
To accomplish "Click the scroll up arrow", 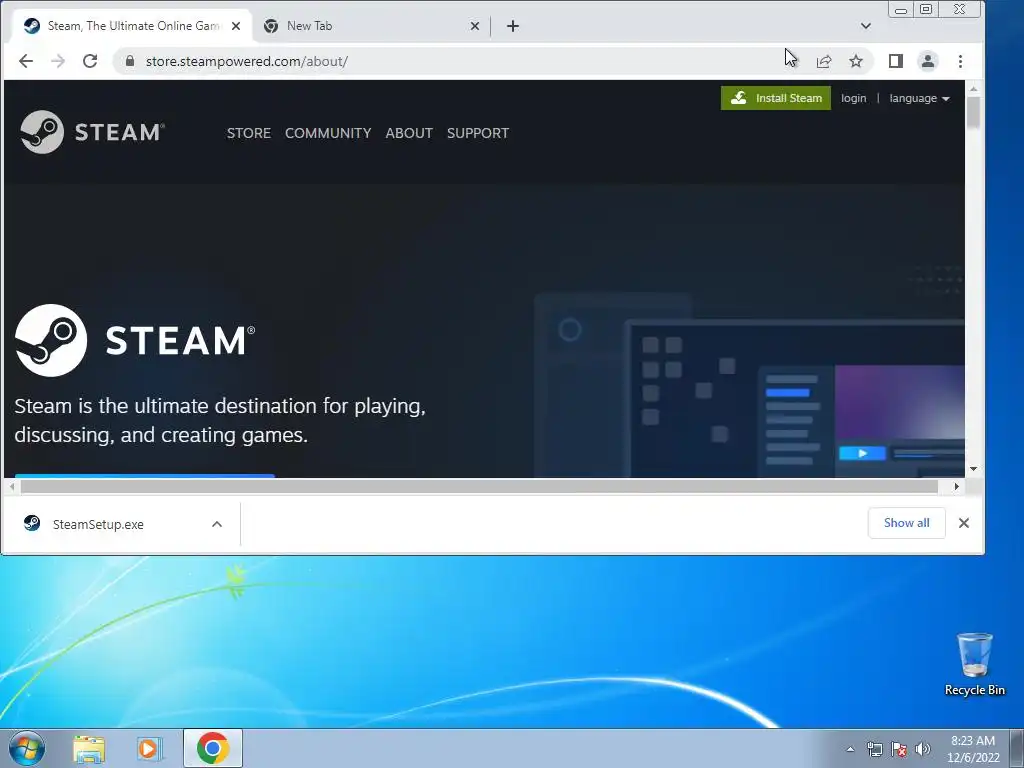I will pos(973,89).
